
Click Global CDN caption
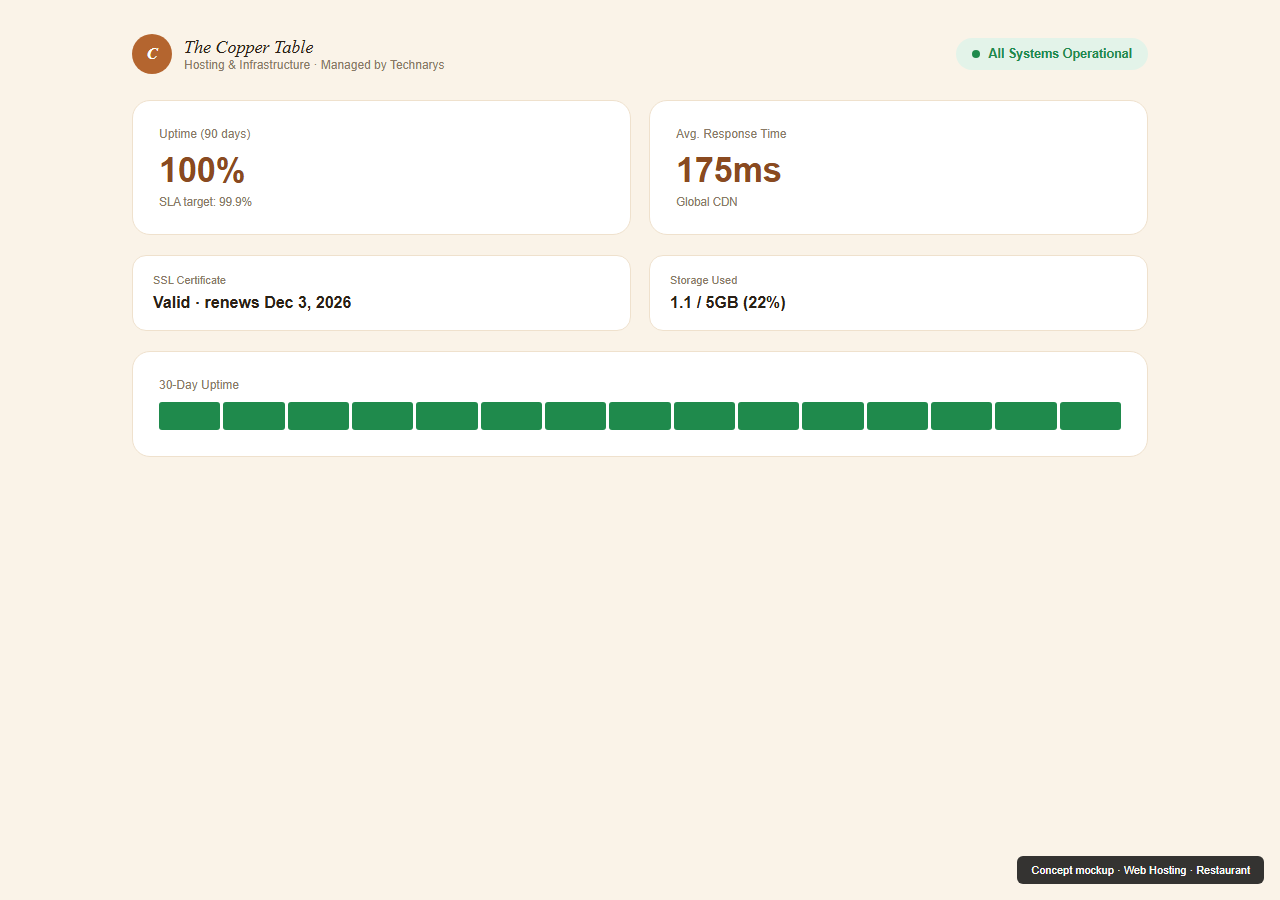pos(706,202)
